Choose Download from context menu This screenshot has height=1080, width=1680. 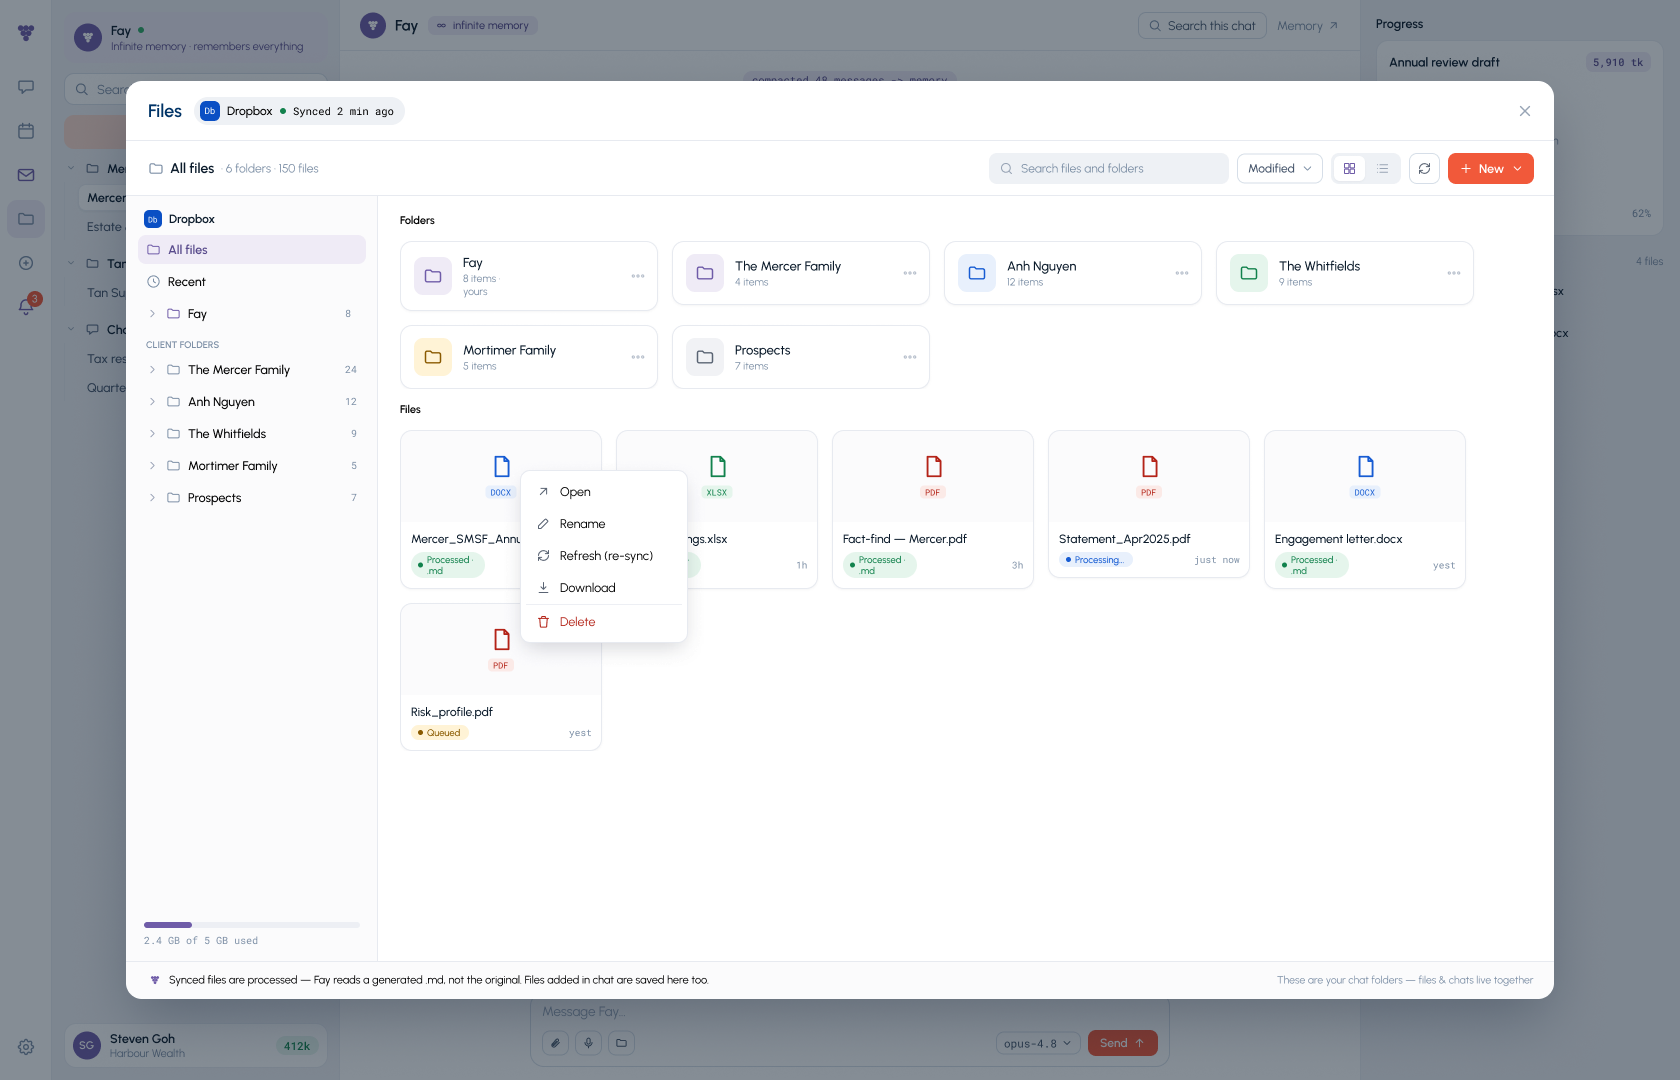[x=604, y=588]
